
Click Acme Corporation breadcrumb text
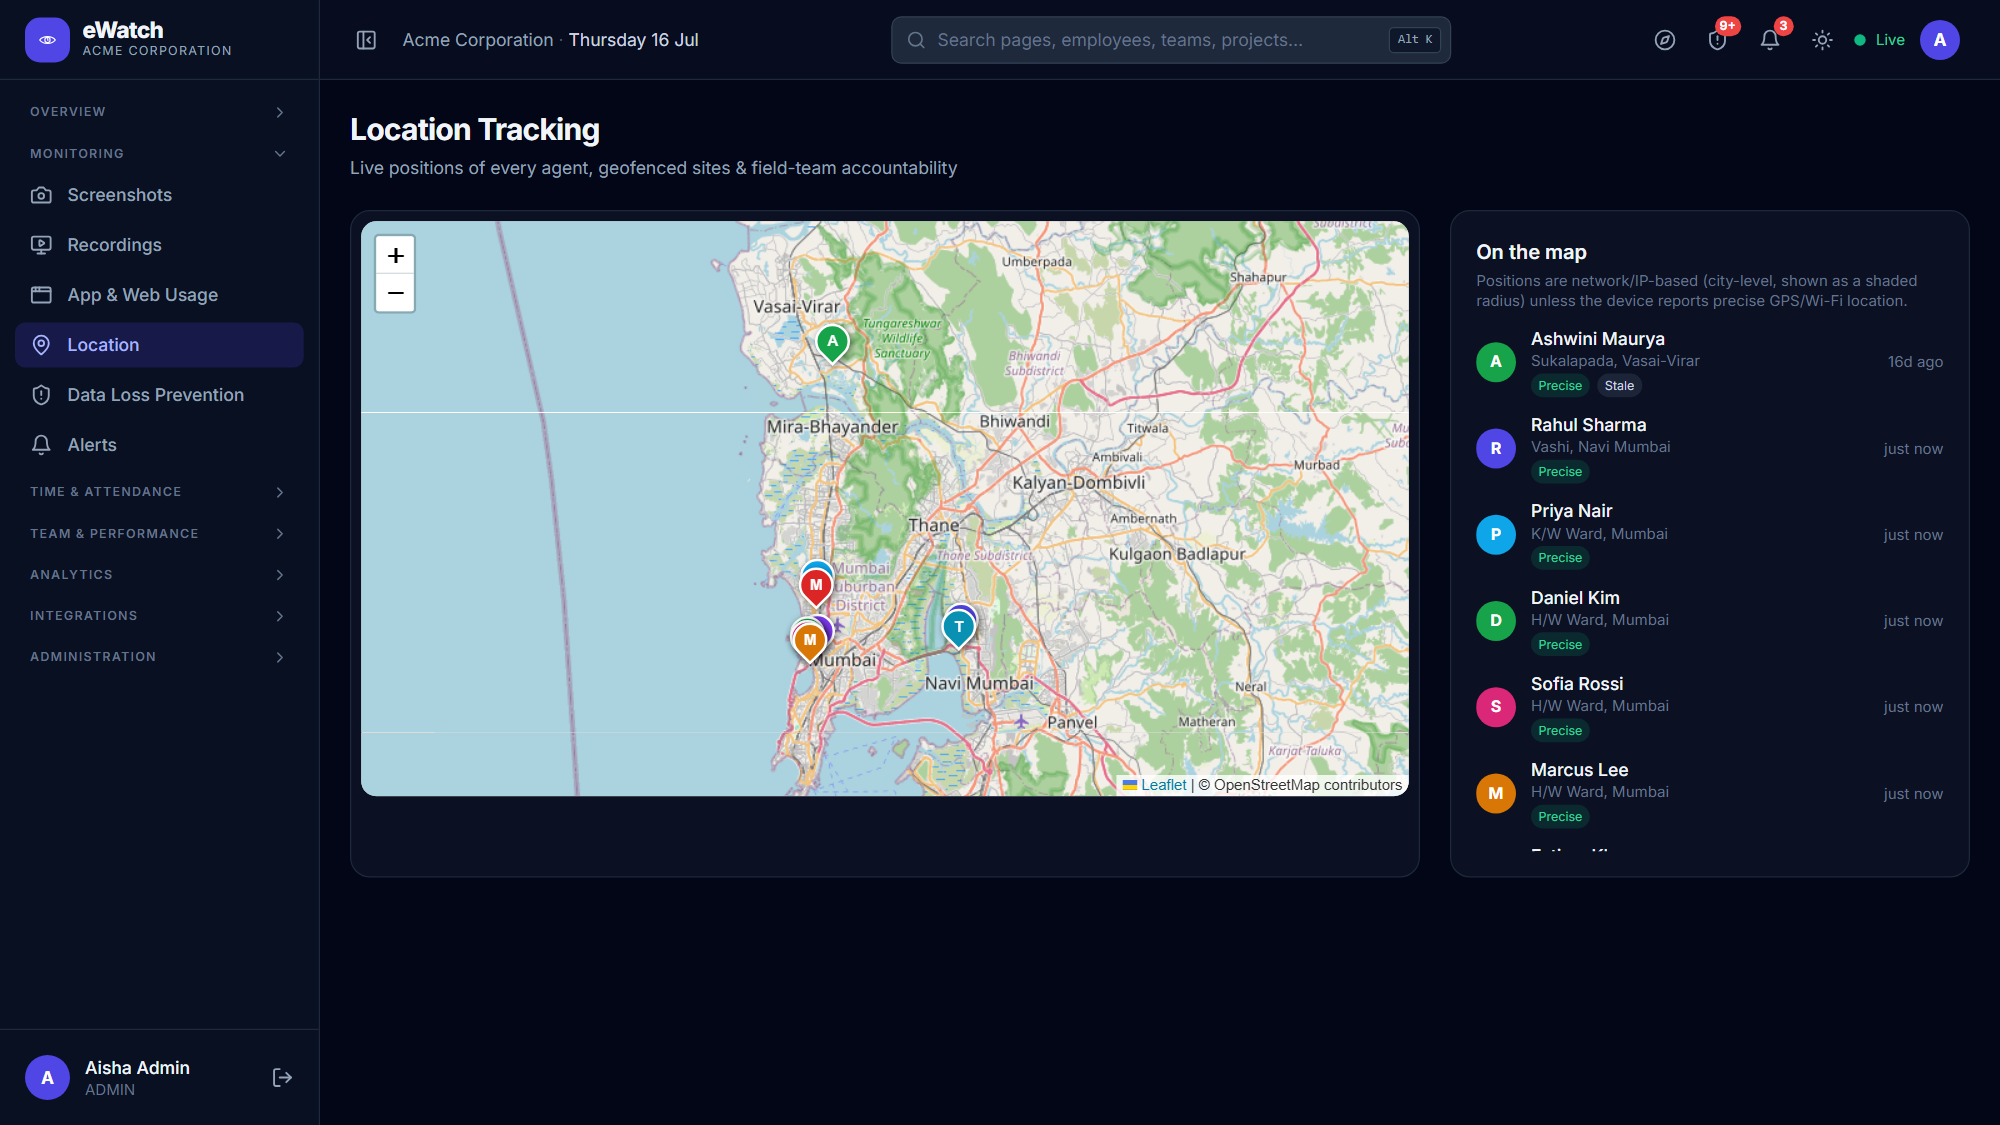point(478,40)
